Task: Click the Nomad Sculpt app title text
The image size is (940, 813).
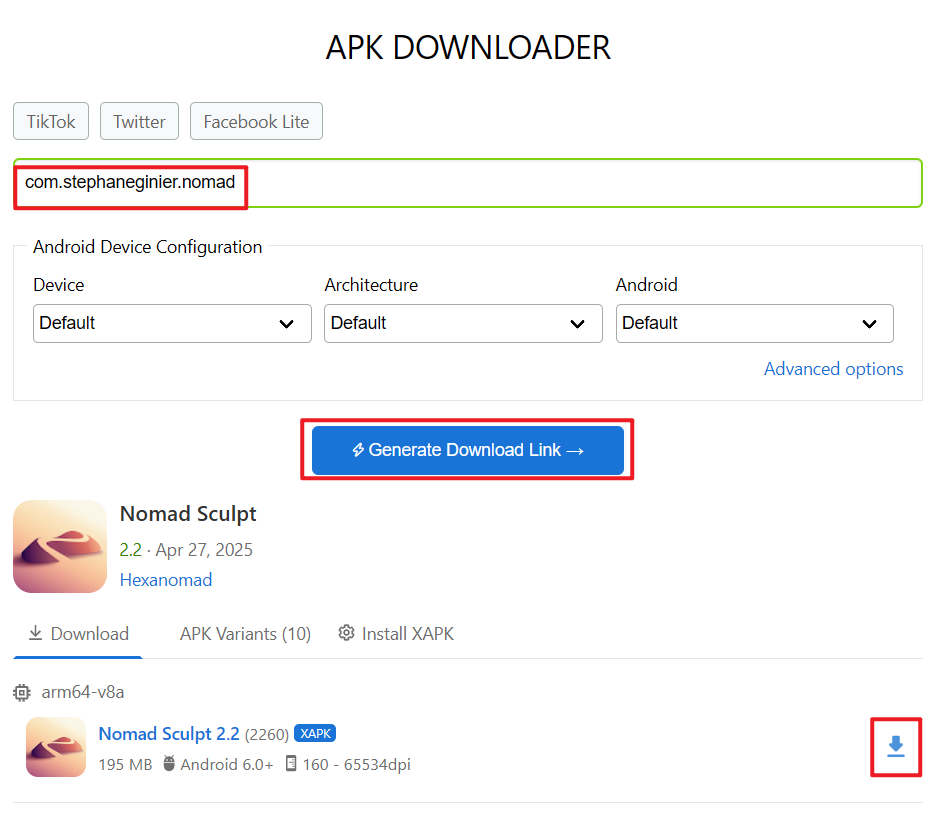Action: pos(188,514)
